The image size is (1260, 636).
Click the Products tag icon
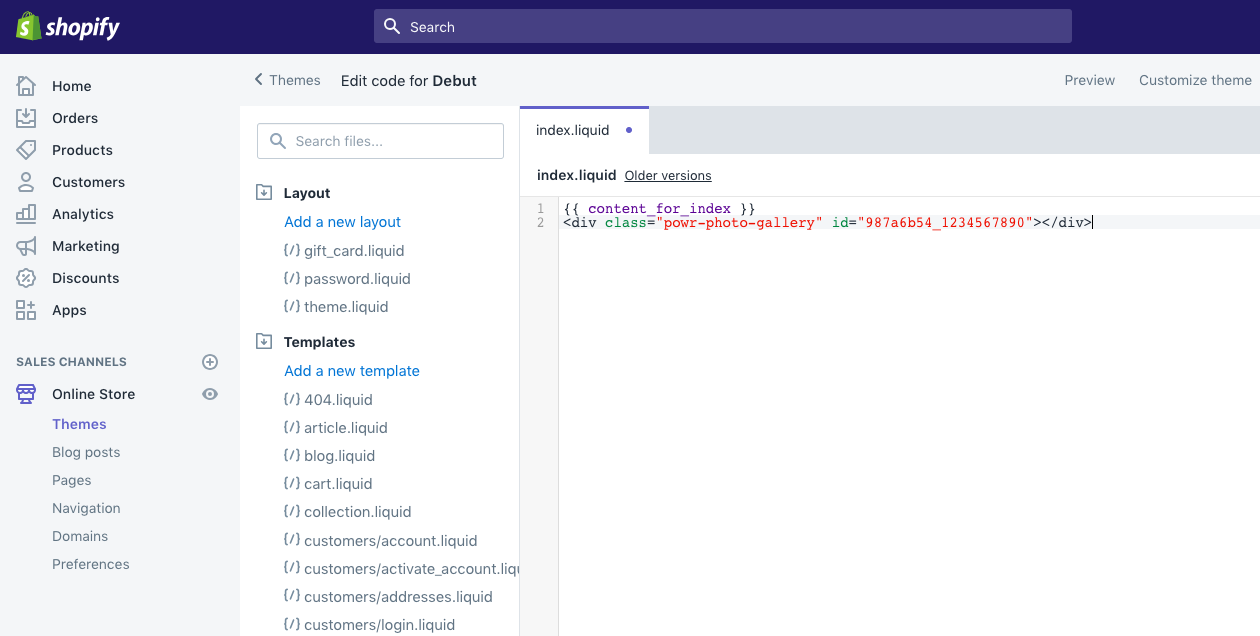point(26,150)
